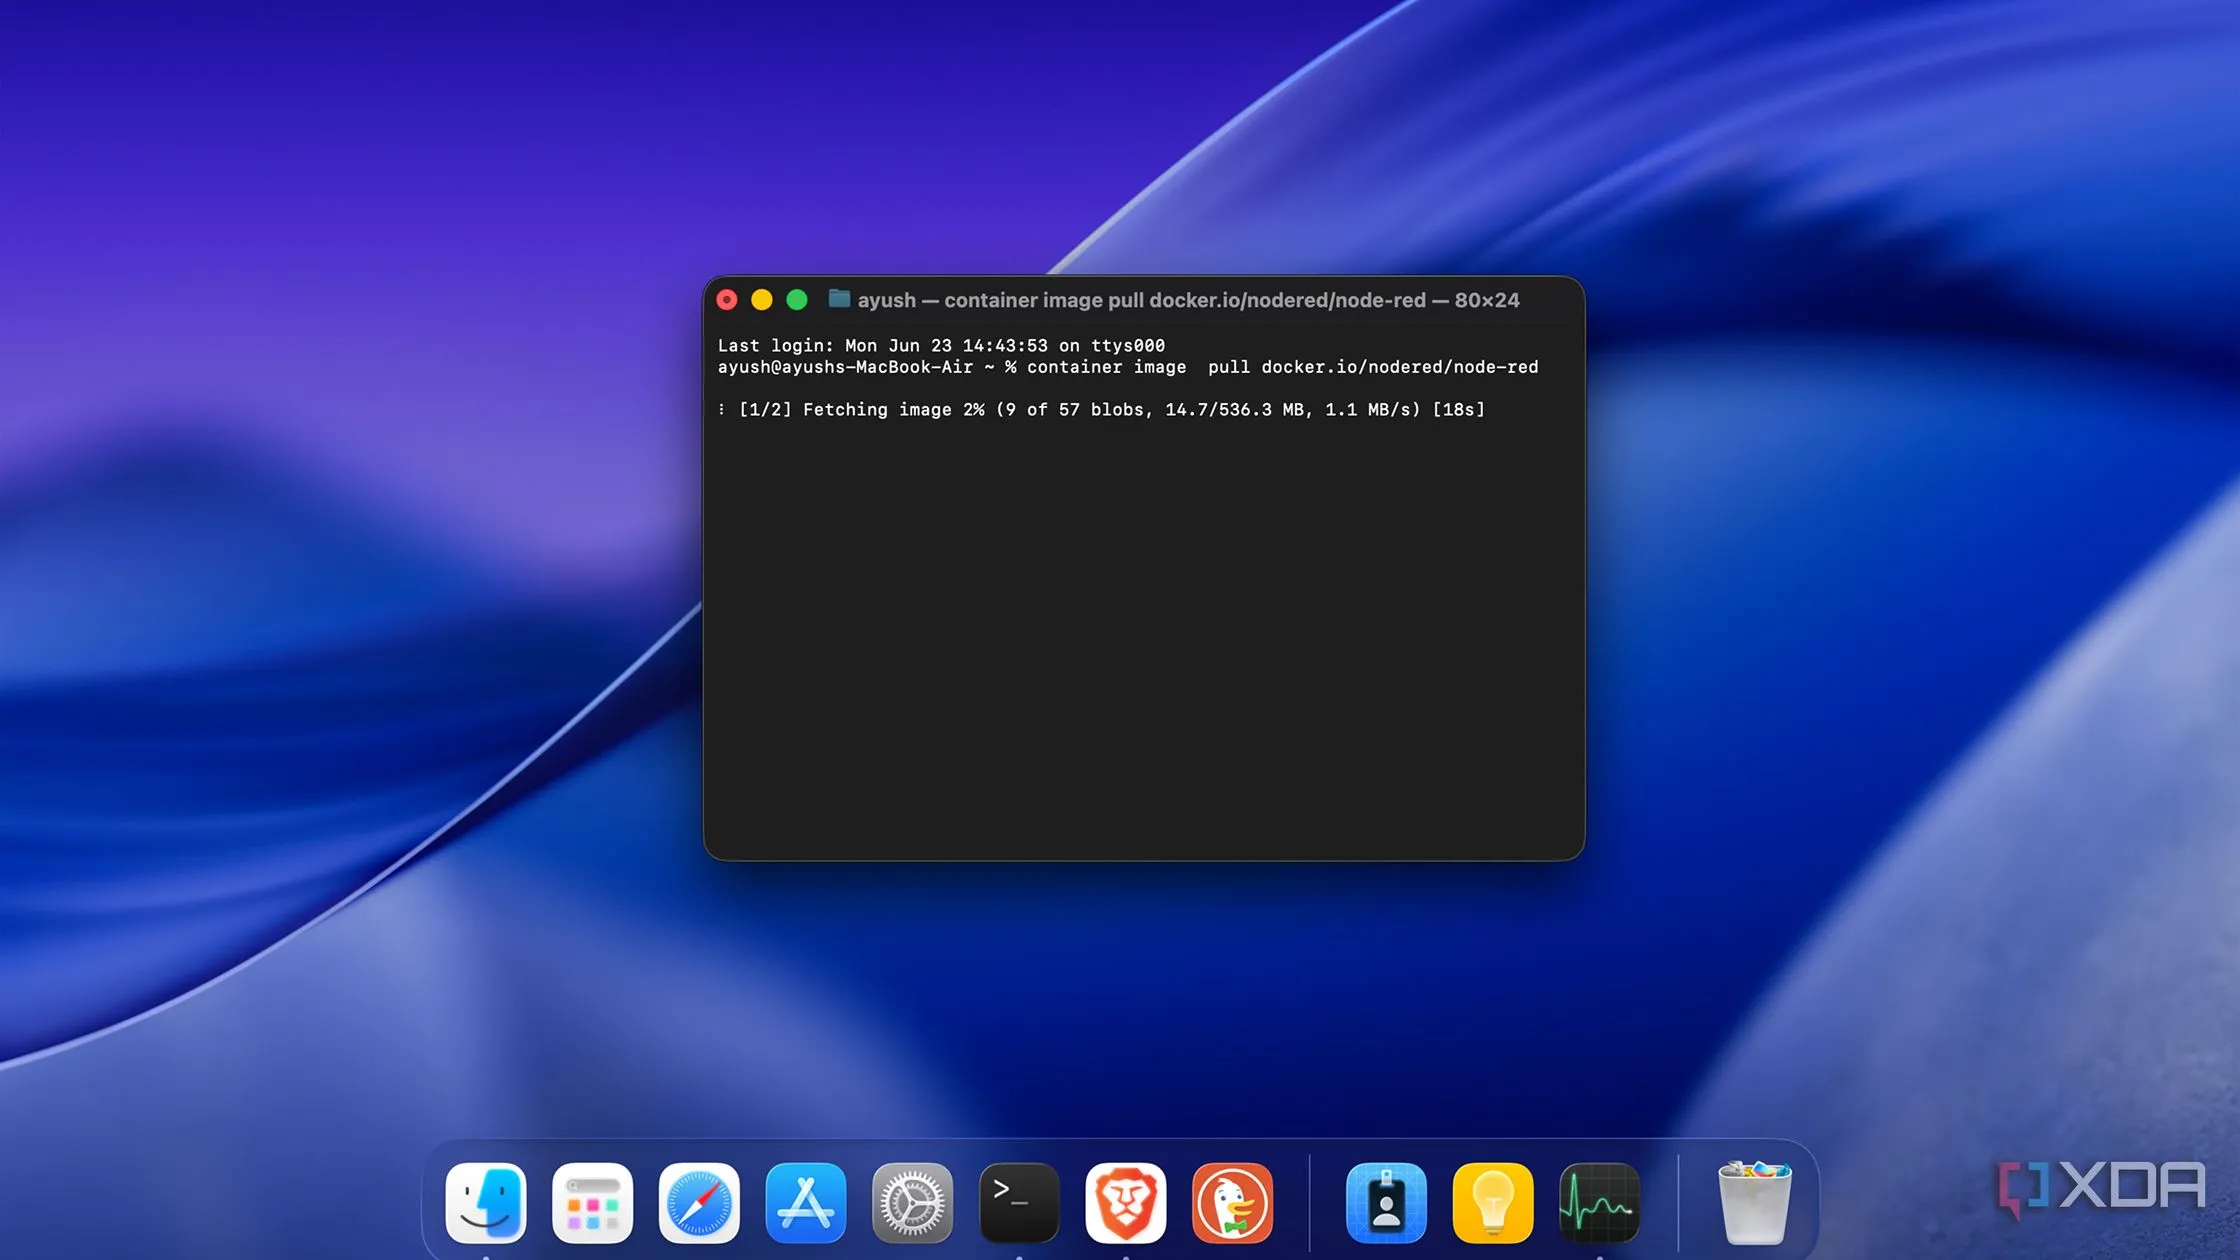Screen dimensions: 2240x1260
Task: Open System Settings gear icon
Action: point(912,1202)
